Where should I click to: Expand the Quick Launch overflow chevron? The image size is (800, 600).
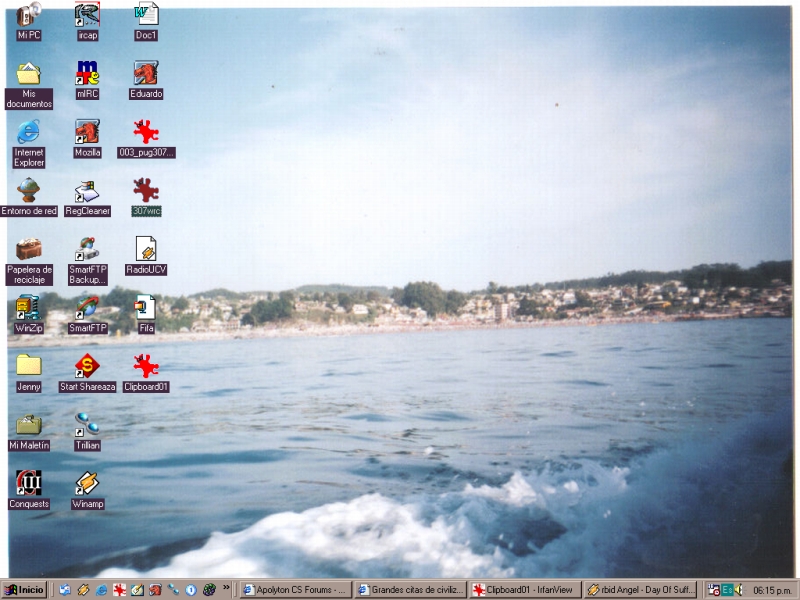226,589
